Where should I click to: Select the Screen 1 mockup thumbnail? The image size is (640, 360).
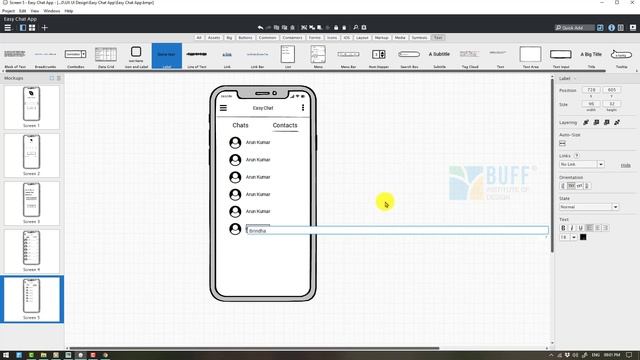click(x=31, y=107)
